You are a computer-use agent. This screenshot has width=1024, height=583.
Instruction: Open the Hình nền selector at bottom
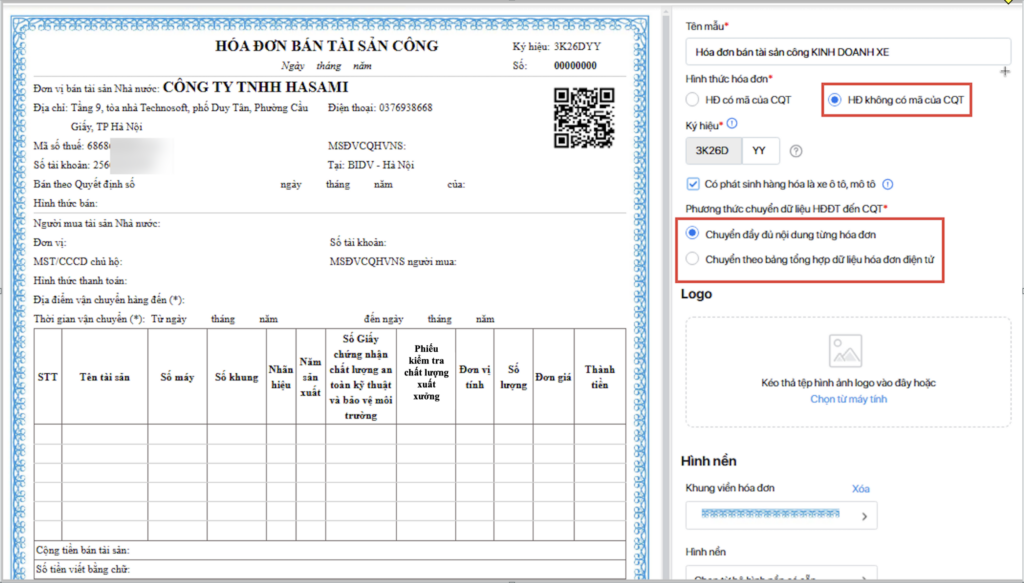pos(781,575)
